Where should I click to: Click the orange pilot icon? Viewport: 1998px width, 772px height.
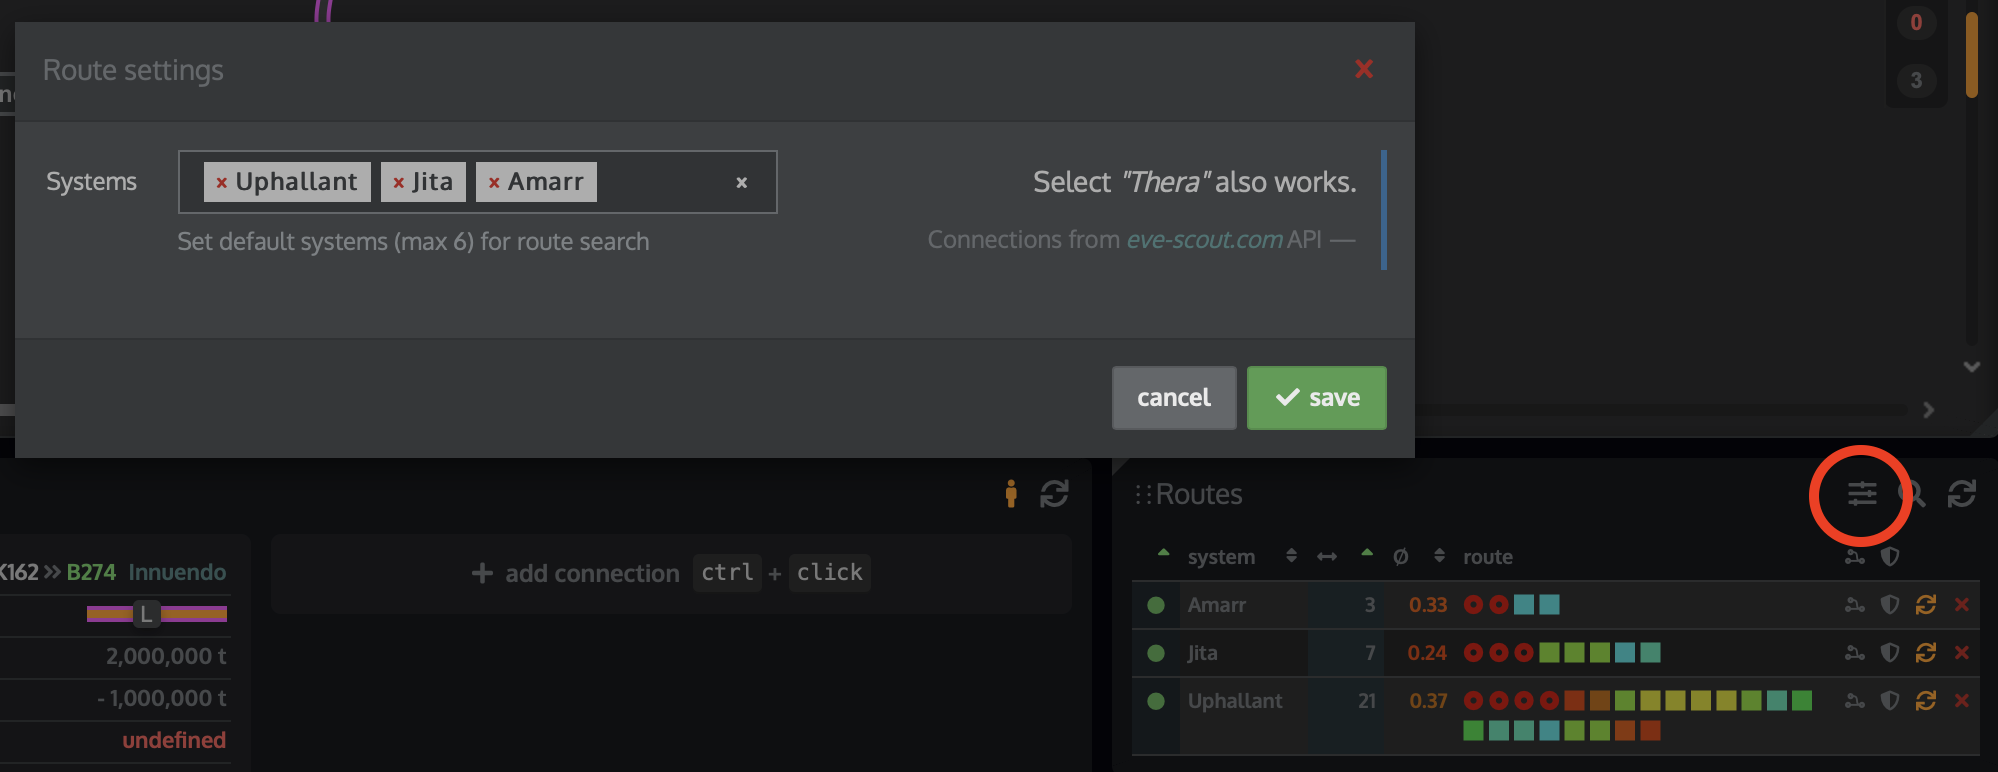[x=1011, y=493]
